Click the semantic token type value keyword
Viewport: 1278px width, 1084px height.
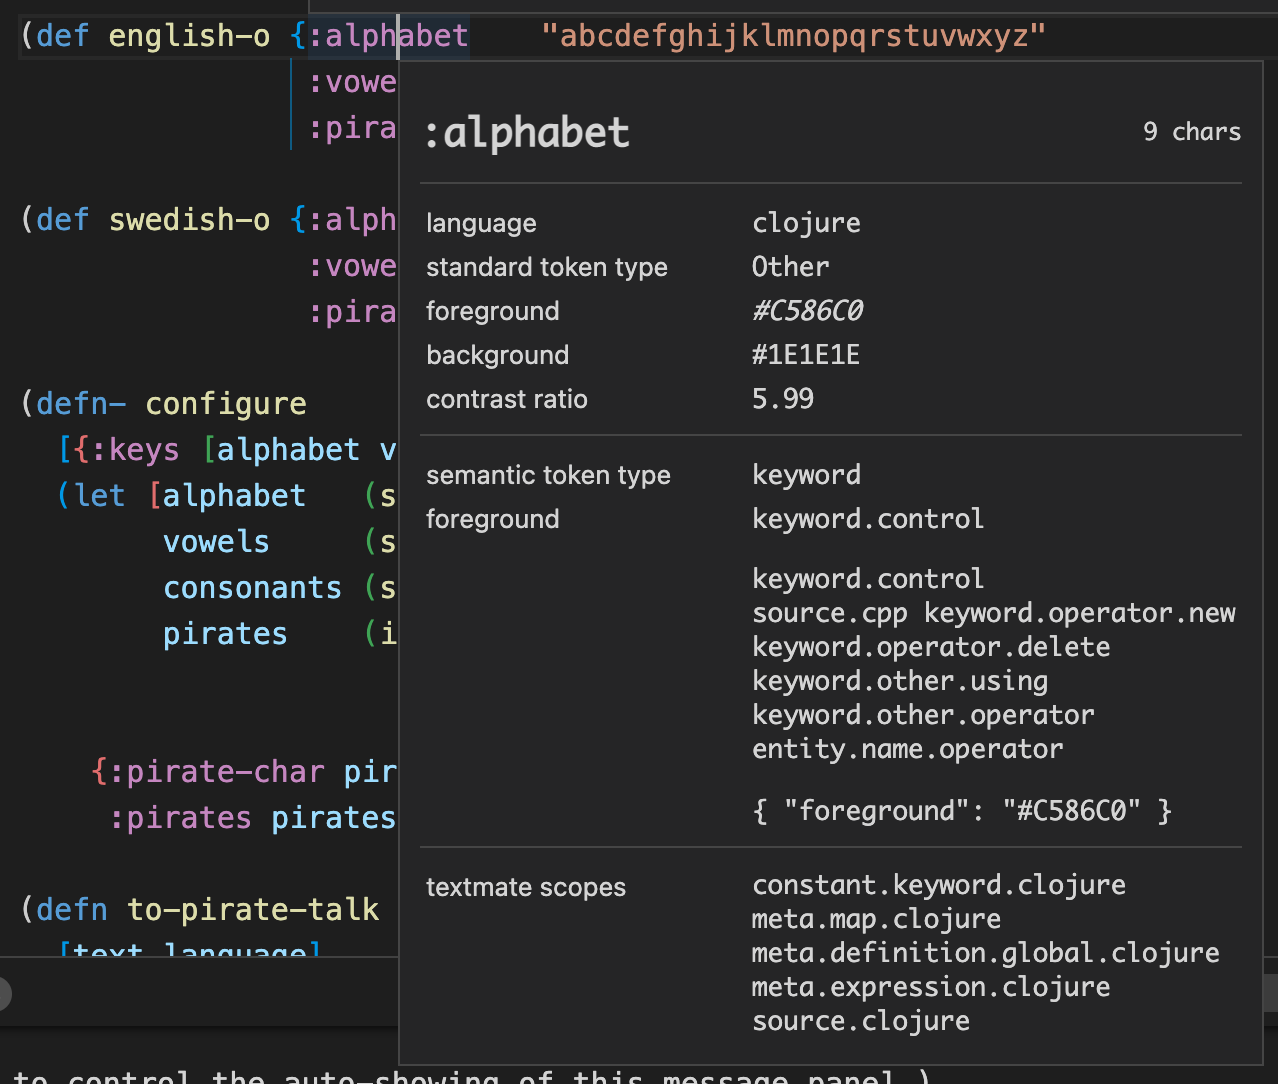[806, 475]
